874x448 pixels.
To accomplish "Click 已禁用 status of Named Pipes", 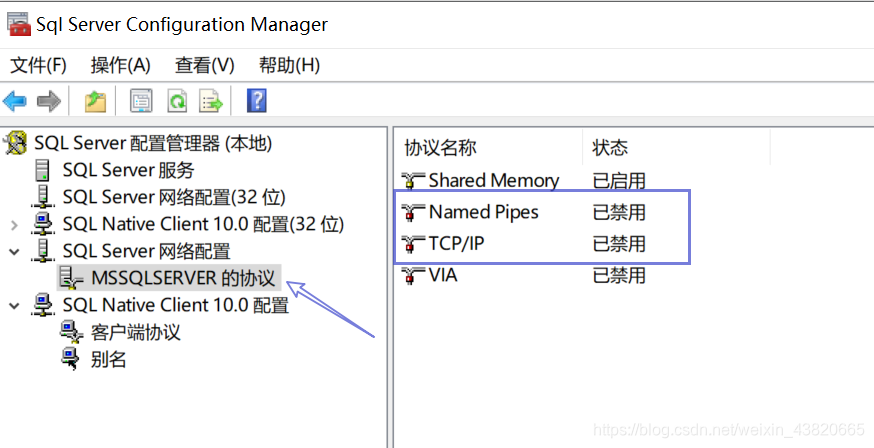I will click(x=619, y=212).
